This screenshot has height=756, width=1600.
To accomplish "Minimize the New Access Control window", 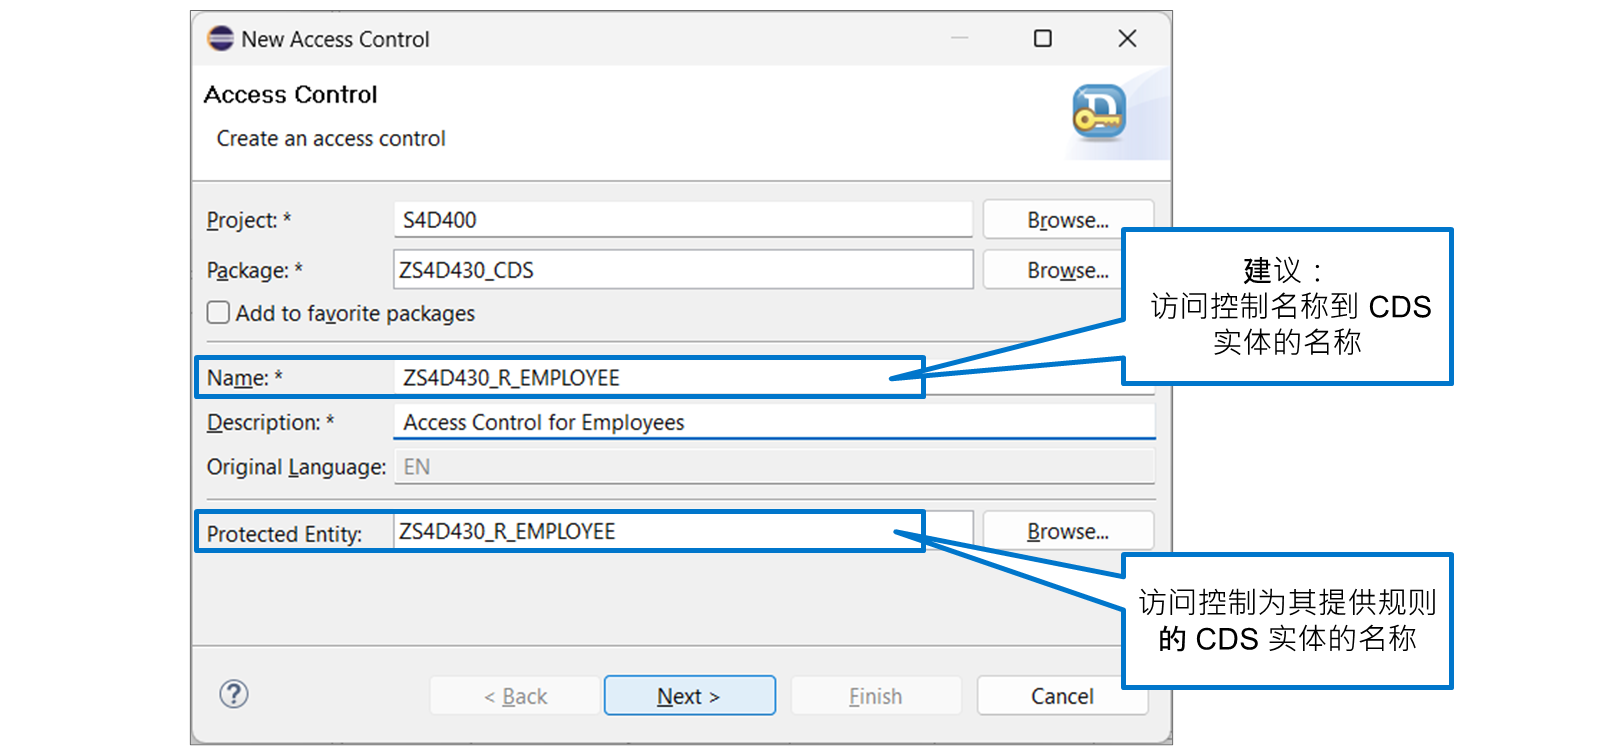I will point(960,39).
